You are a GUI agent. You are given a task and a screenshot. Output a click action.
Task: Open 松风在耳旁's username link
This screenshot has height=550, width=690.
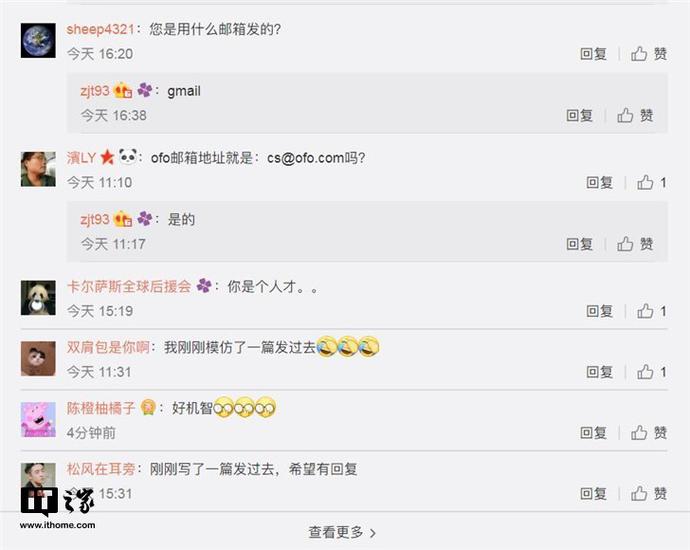101,469
